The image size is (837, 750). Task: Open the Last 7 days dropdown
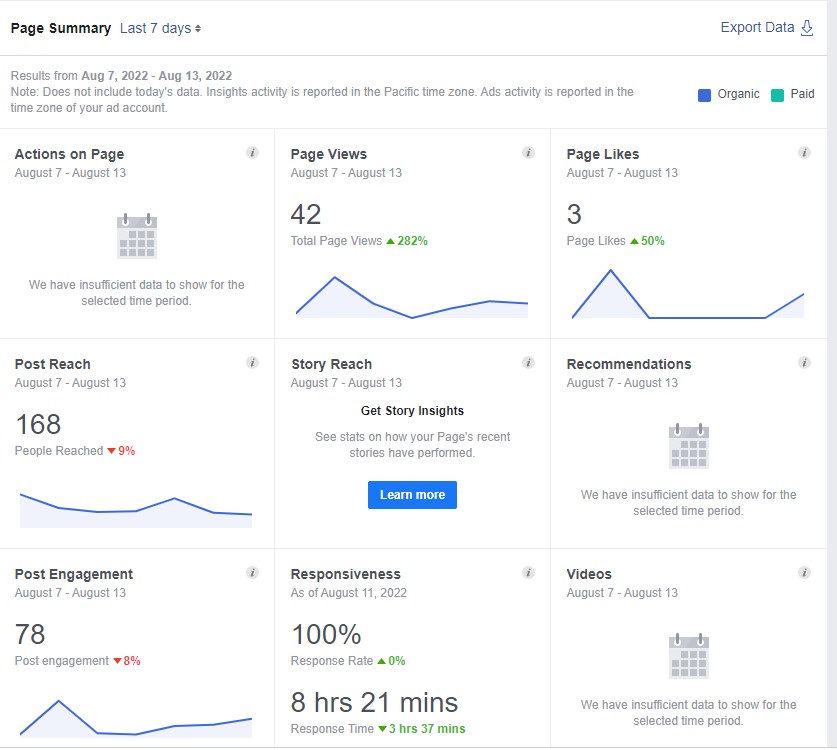160,28
